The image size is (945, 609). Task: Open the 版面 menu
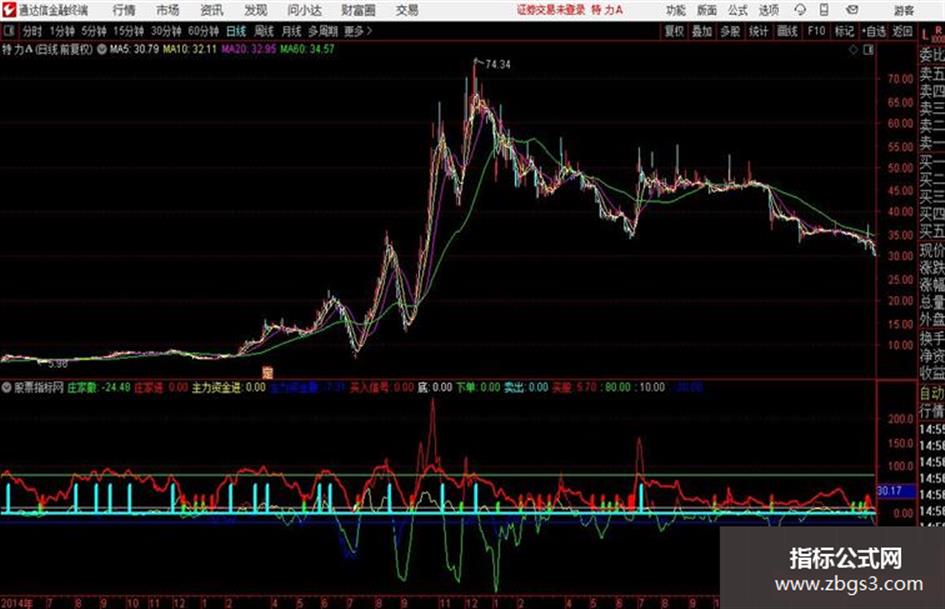[x=707, y=10]
